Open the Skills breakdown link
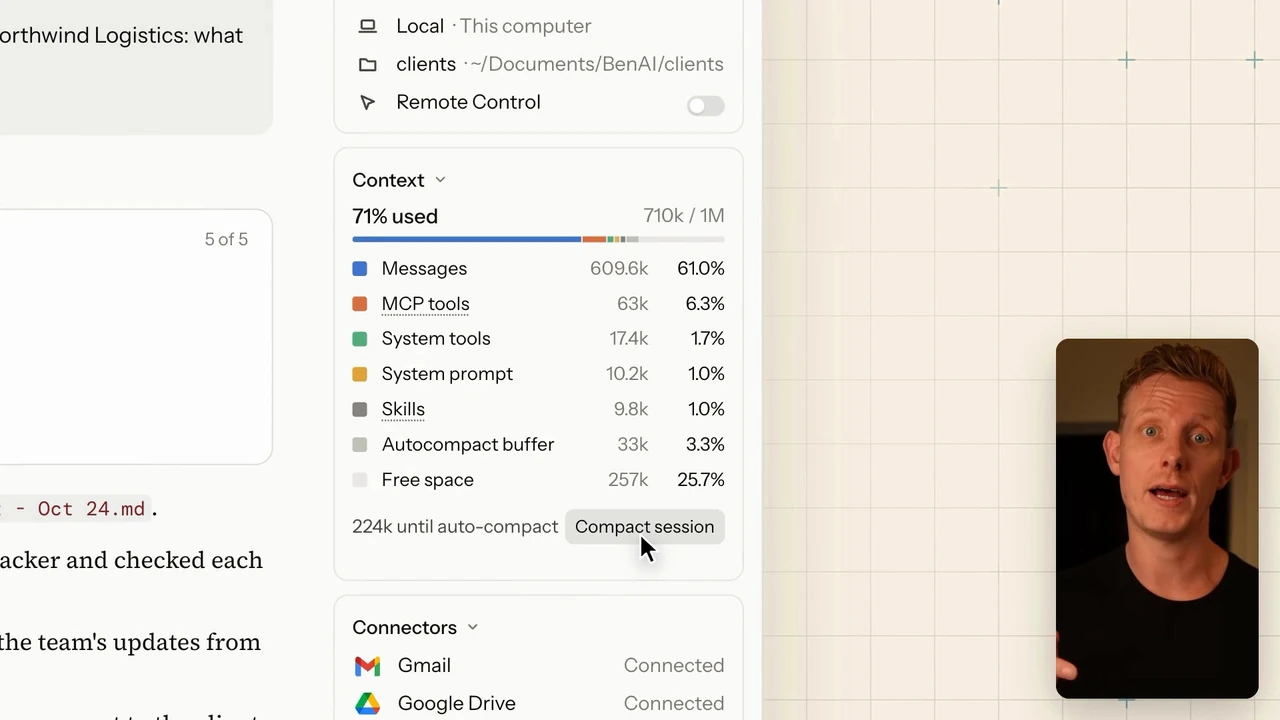The height and width of the screenshot is (720, 1280). (x=403, y=409)
